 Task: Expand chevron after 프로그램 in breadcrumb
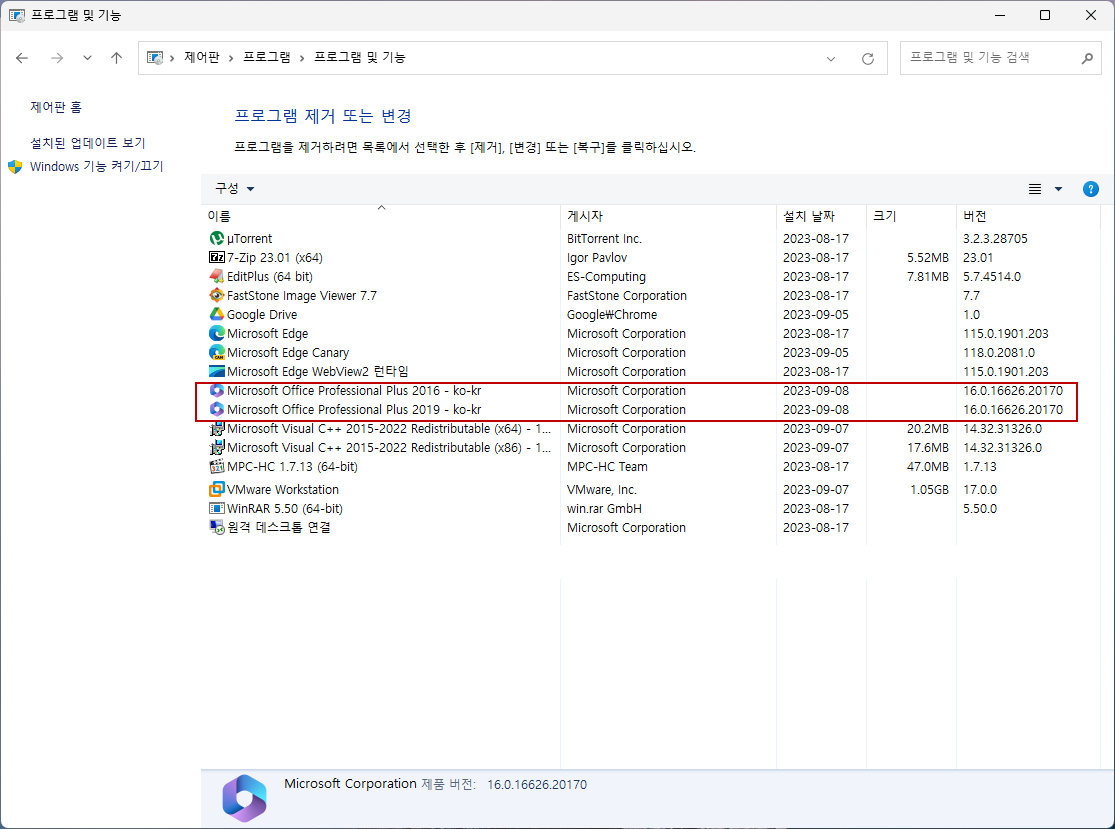click(x=302, y=58)
